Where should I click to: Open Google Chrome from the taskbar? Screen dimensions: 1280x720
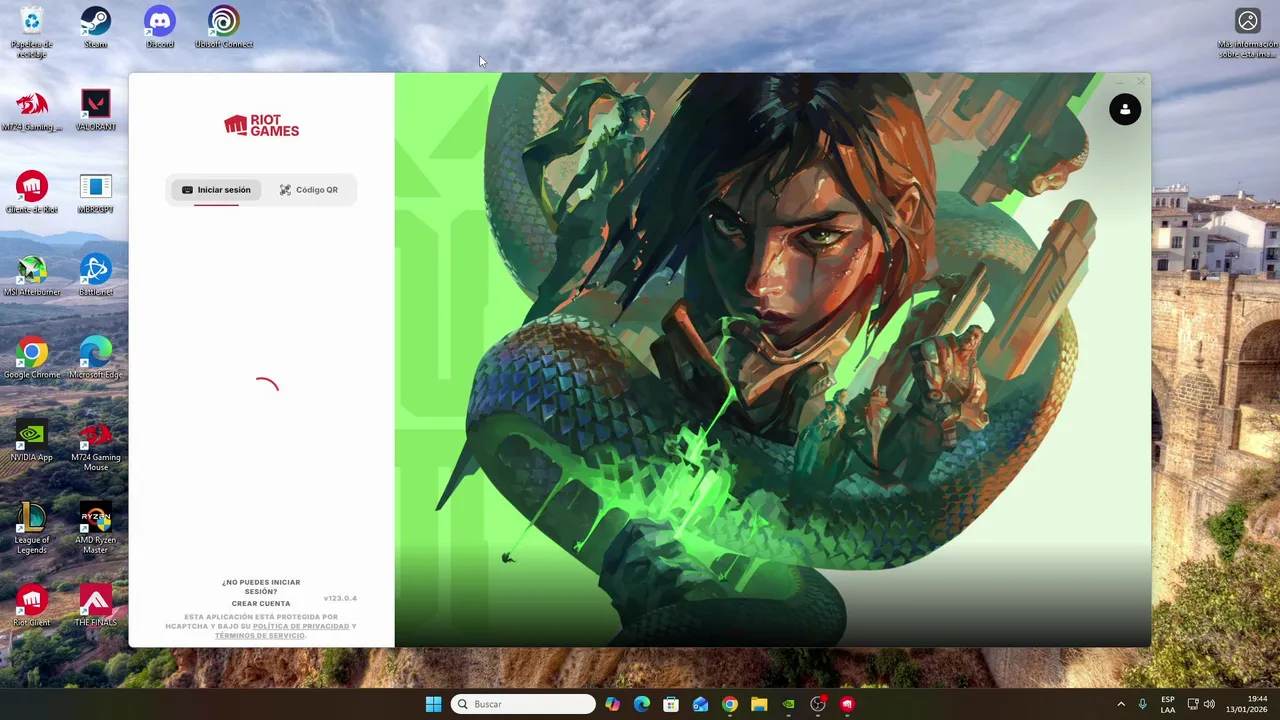tap(730, 704)
